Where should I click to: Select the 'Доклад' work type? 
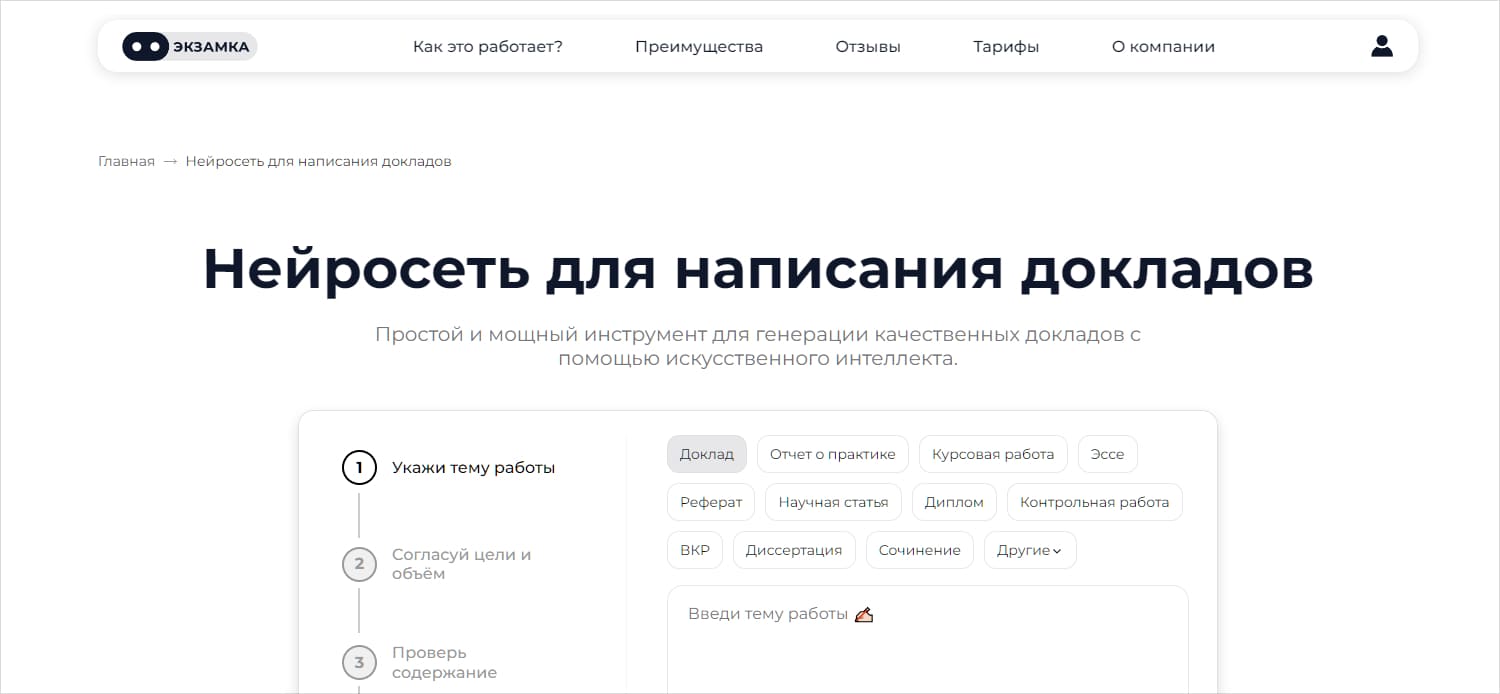pyautogui.click(x=706, y=453)
